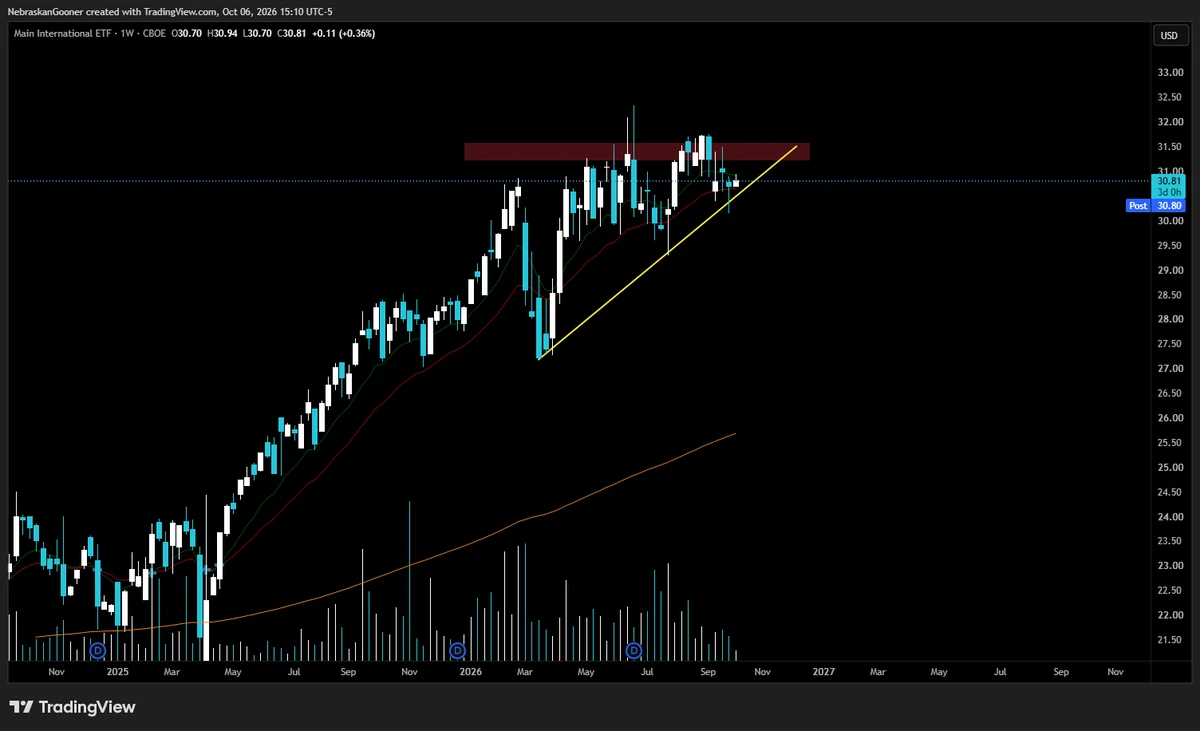Click the 33.00 price axis label
1200x731 pixels.
pyautogui.click(x=1169, y=73)
